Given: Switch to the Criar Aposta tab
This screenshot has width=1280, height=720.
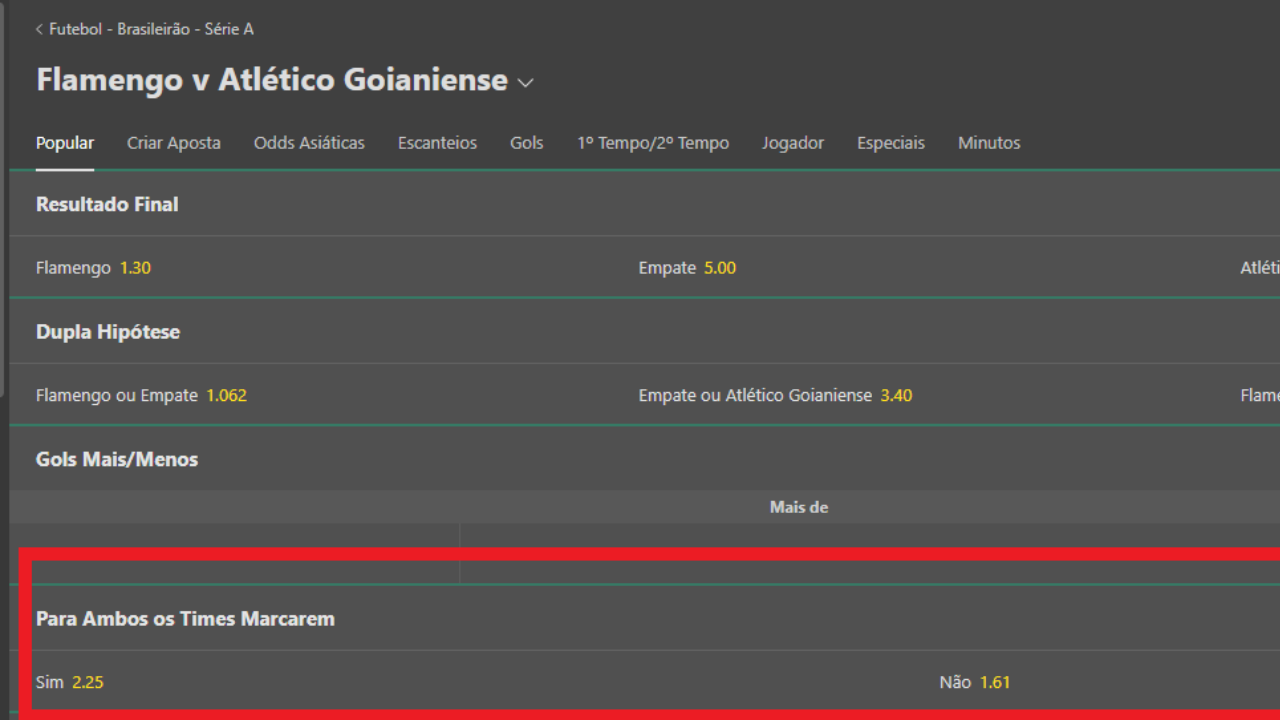Looking at the screenshot, I should (x=174, y=143).
